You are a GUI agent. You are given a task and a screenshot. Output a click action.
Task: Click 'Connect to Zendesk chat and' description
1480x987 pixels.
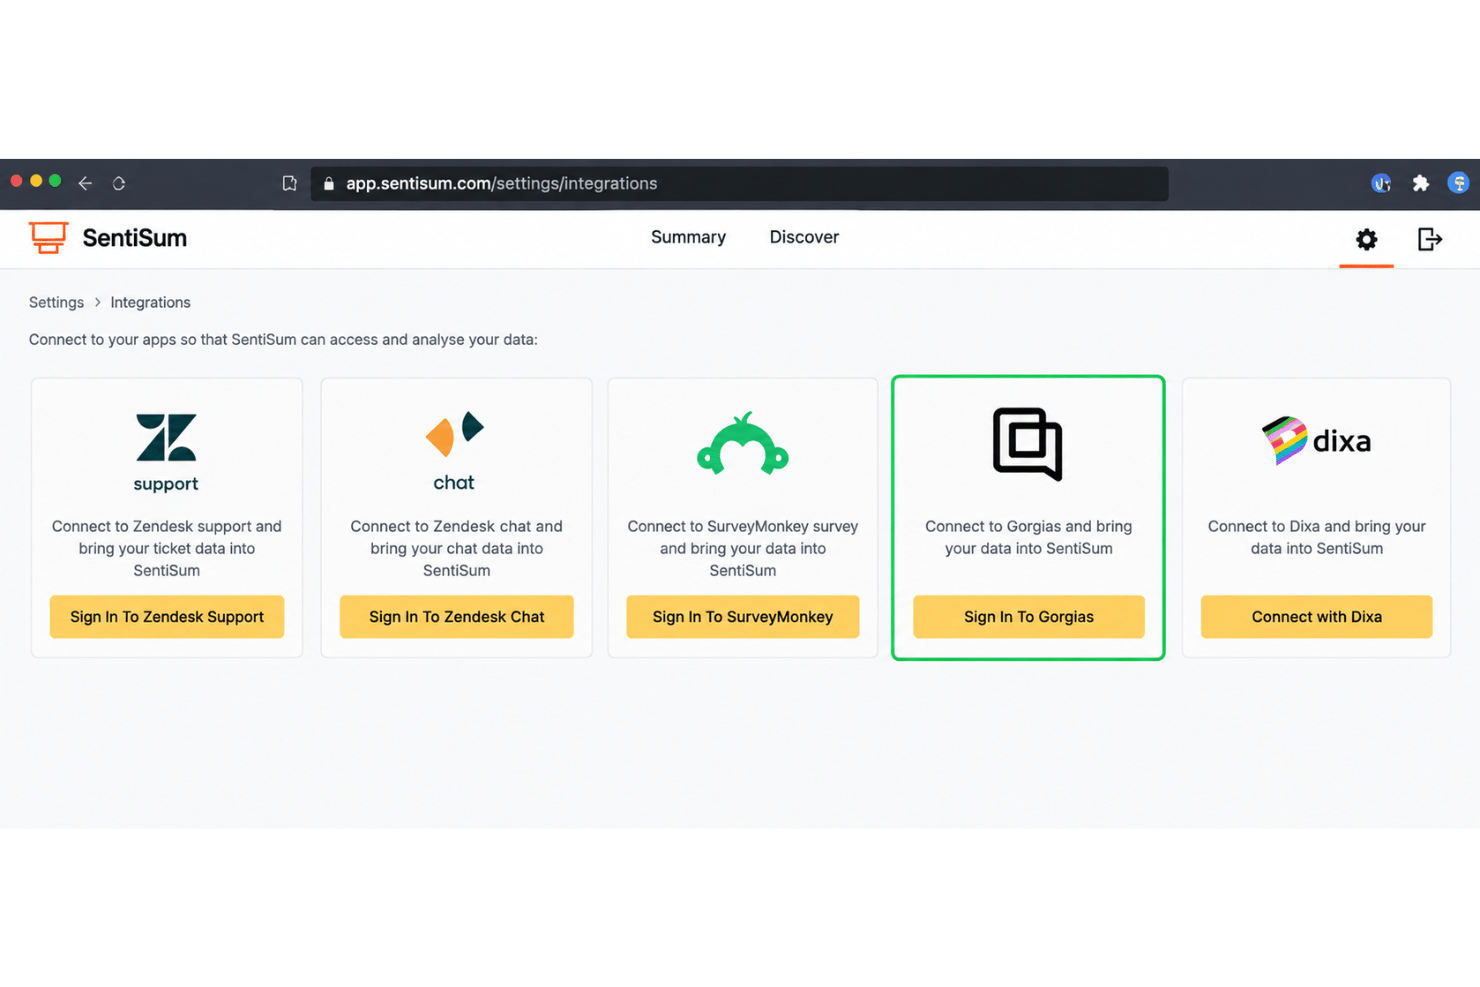coord(457,526)
